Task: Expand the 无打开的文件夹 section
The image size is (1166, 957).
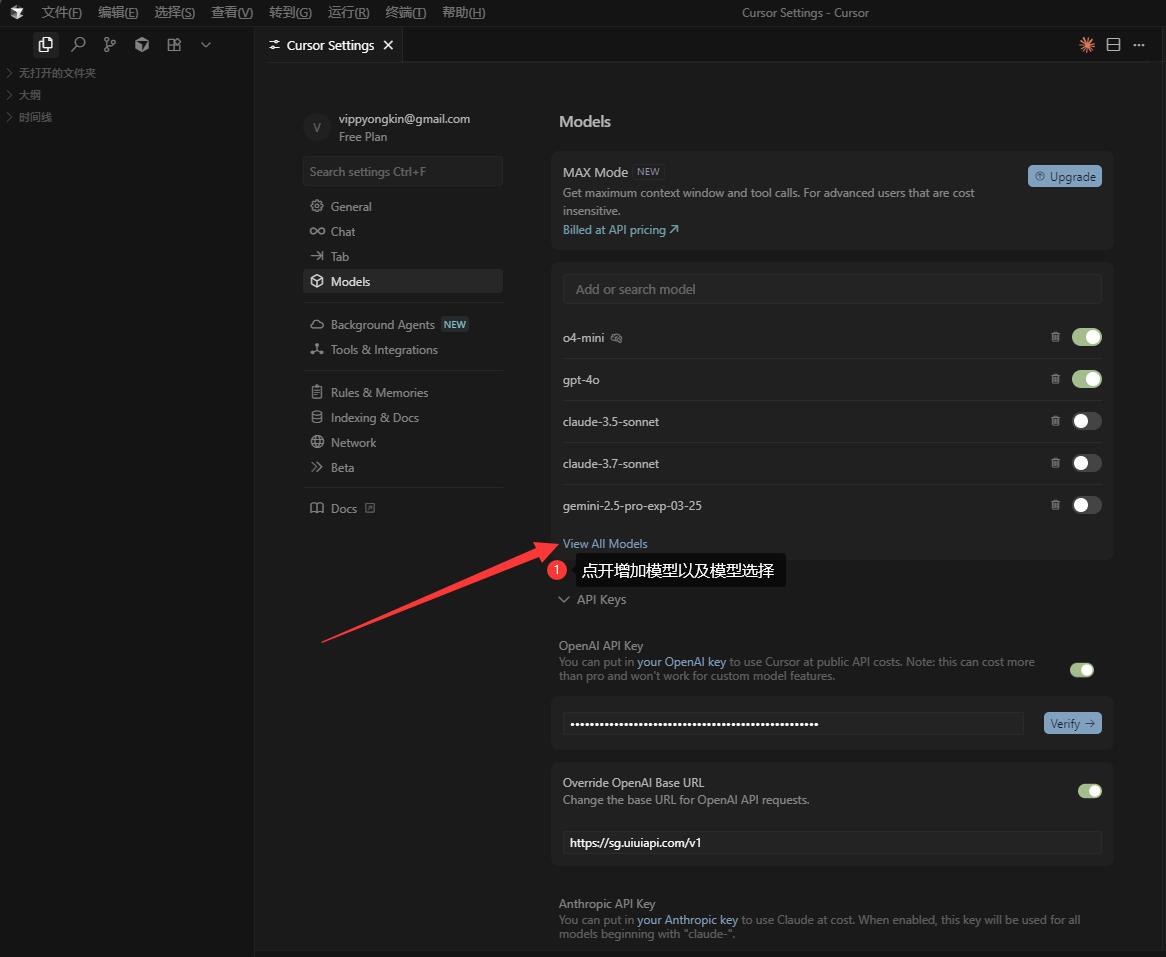Action: point(51,73)
